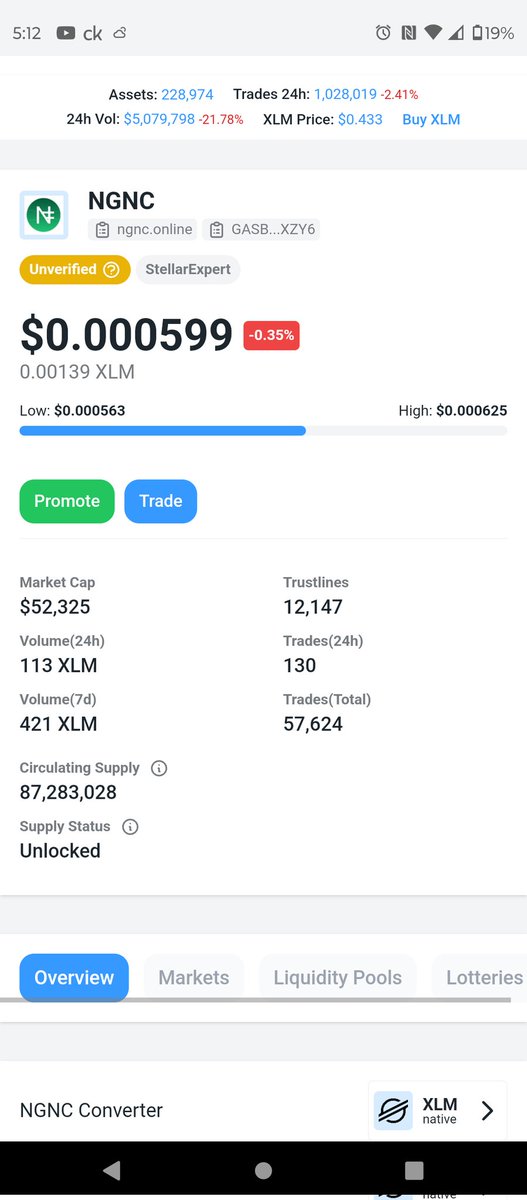Switch to Overview tab

coord(74,978)
